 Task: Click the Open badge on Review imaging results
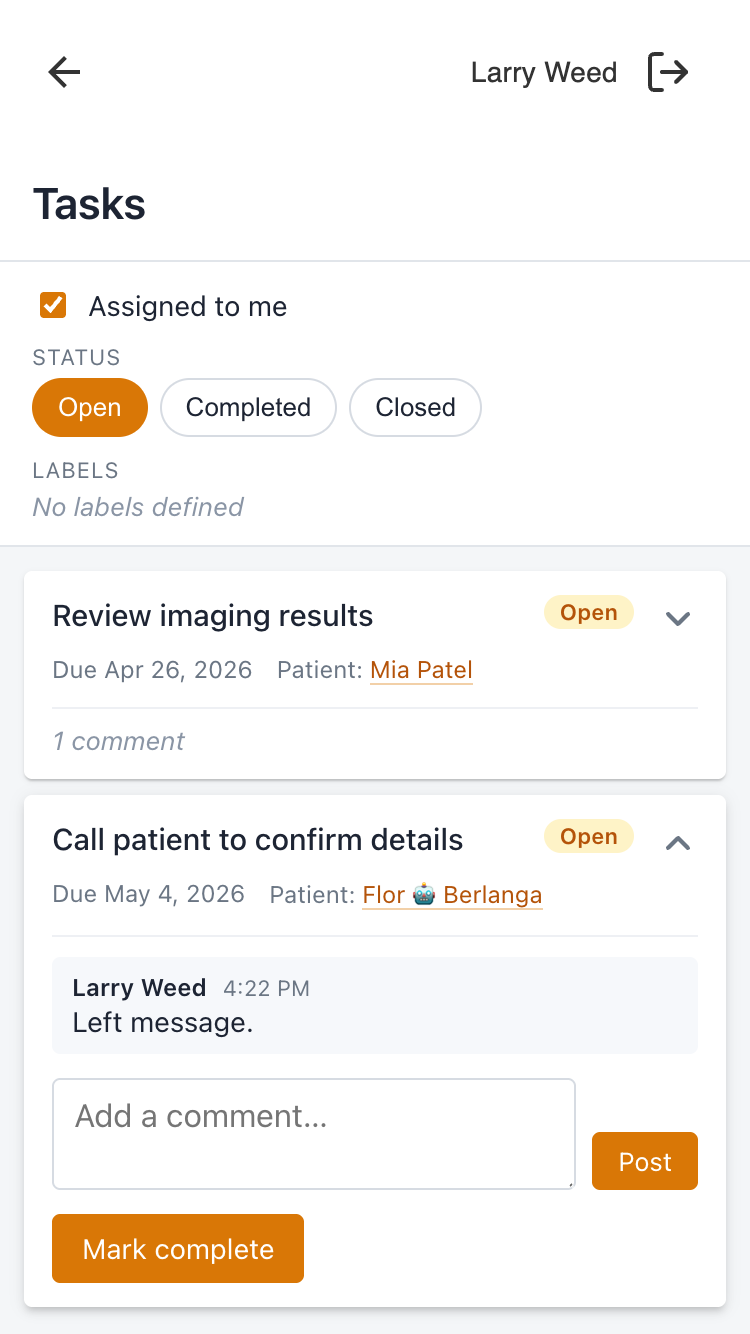pyautogui.click(x=588, y=613)
